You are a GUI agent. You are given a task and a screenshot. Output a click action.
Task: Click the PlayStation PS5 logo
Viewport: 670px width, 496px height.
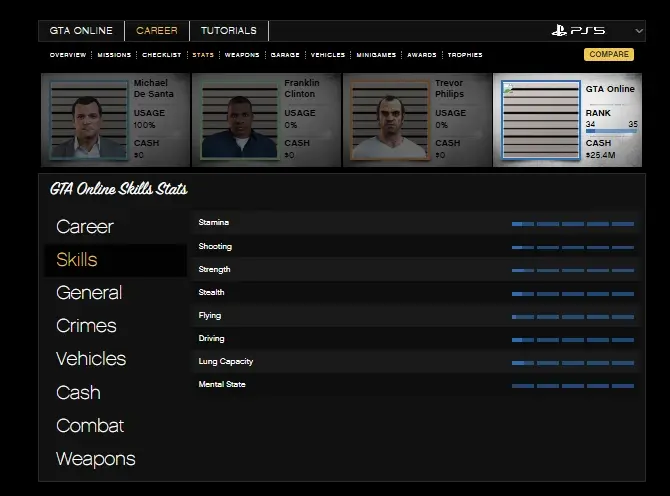[x=578, y=30]
